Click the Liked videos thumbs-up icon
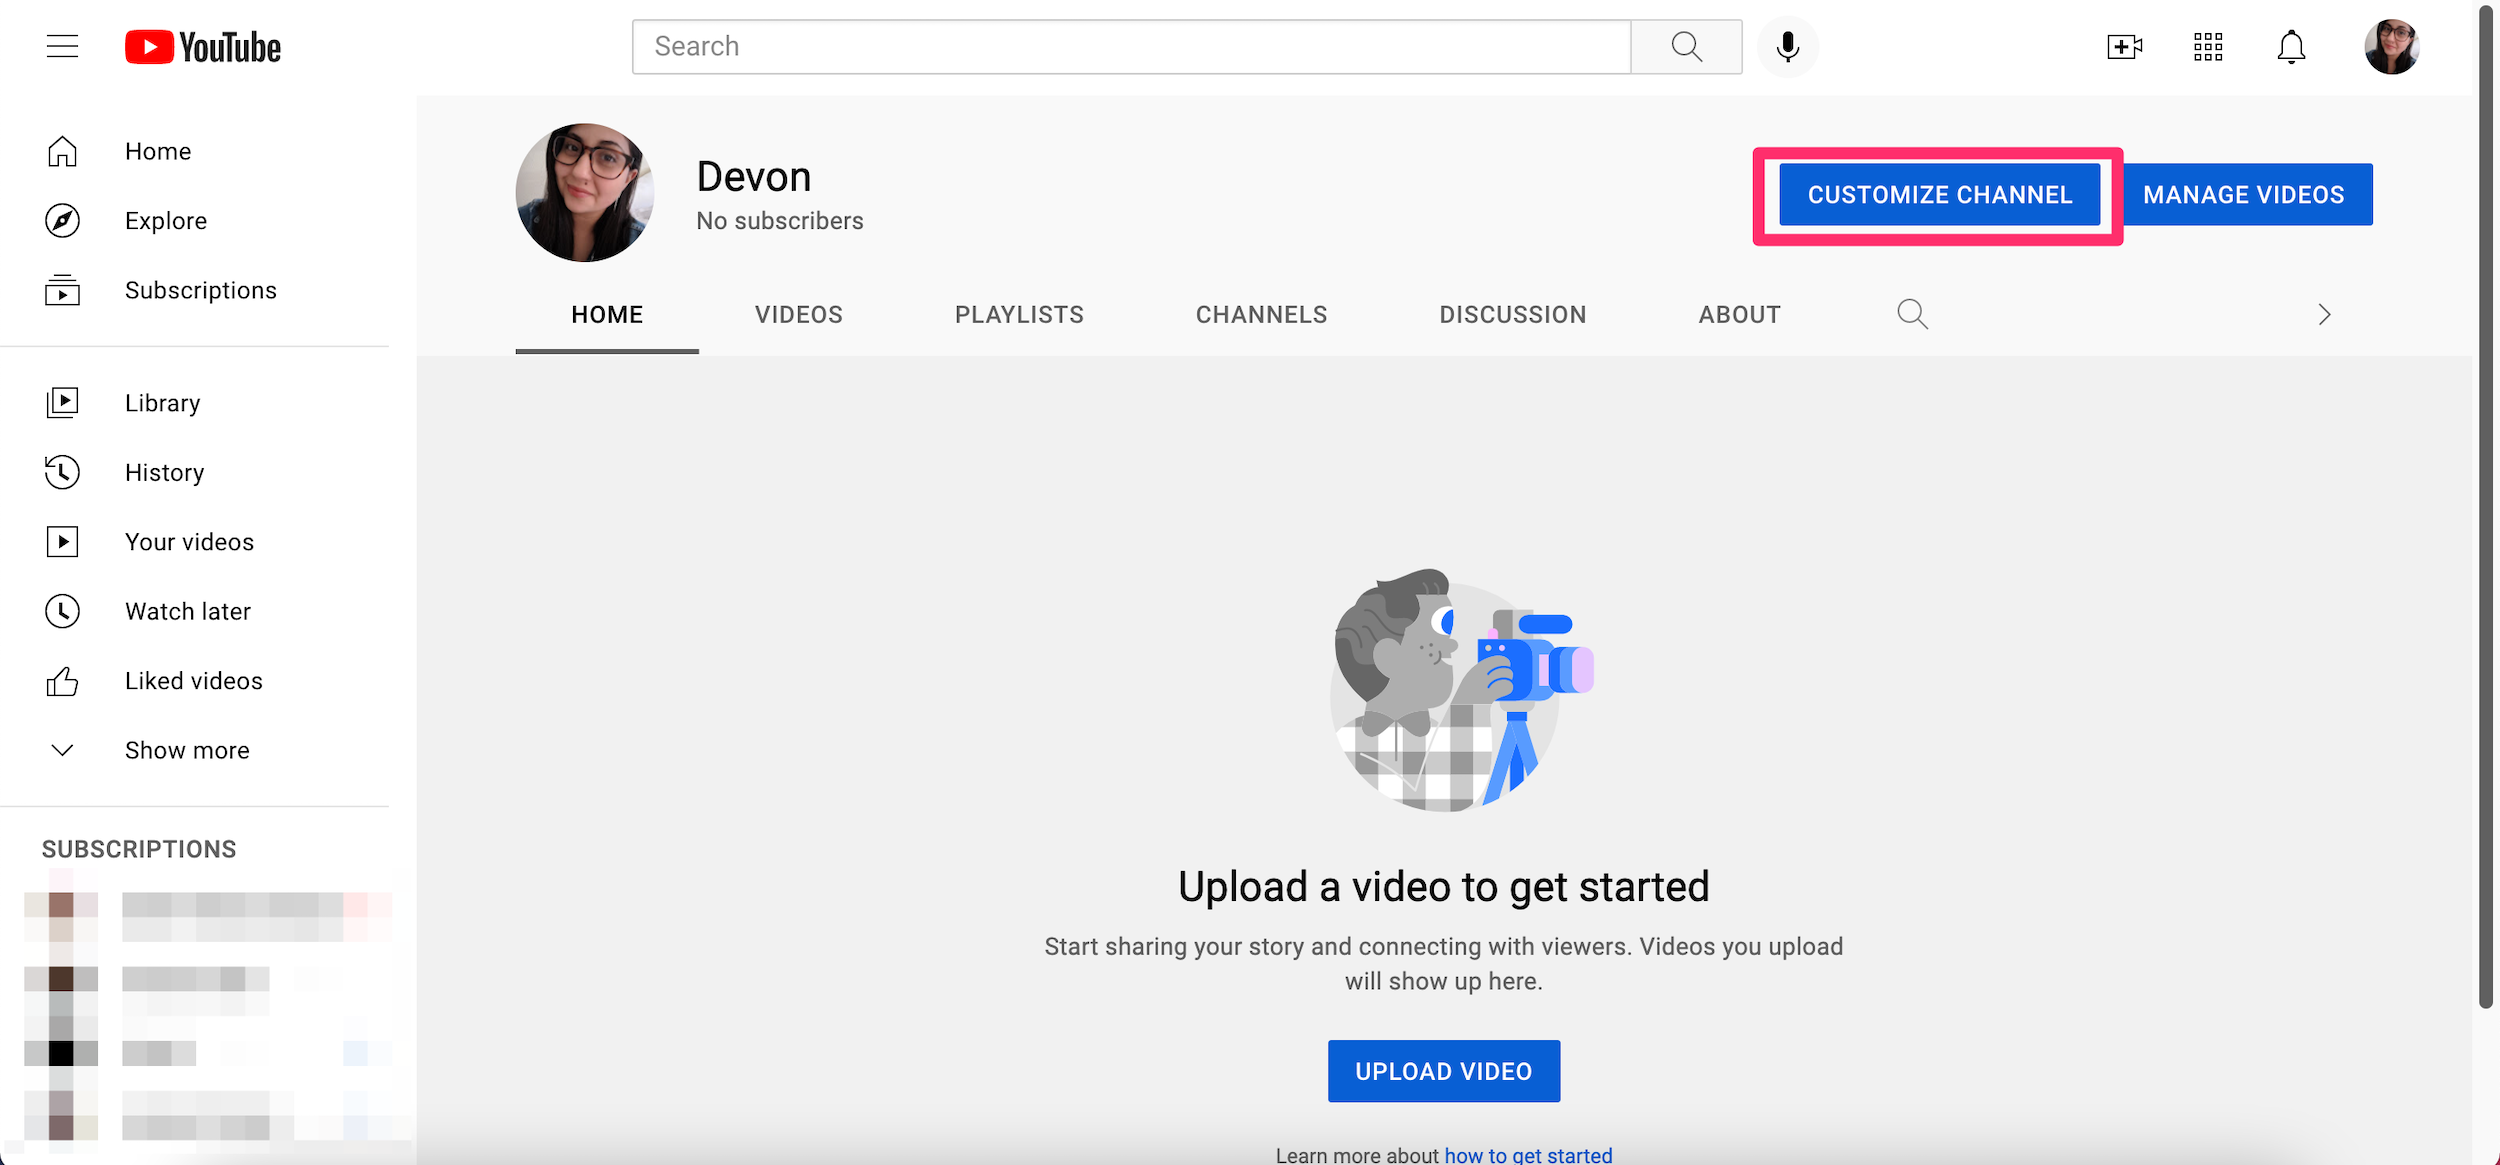 62,681
